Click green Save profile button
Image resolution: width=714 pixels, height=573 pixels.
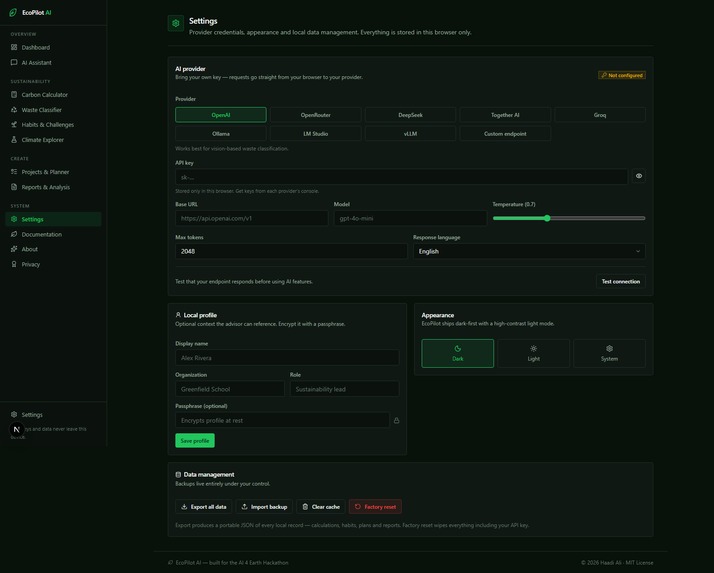coord(195,440)
